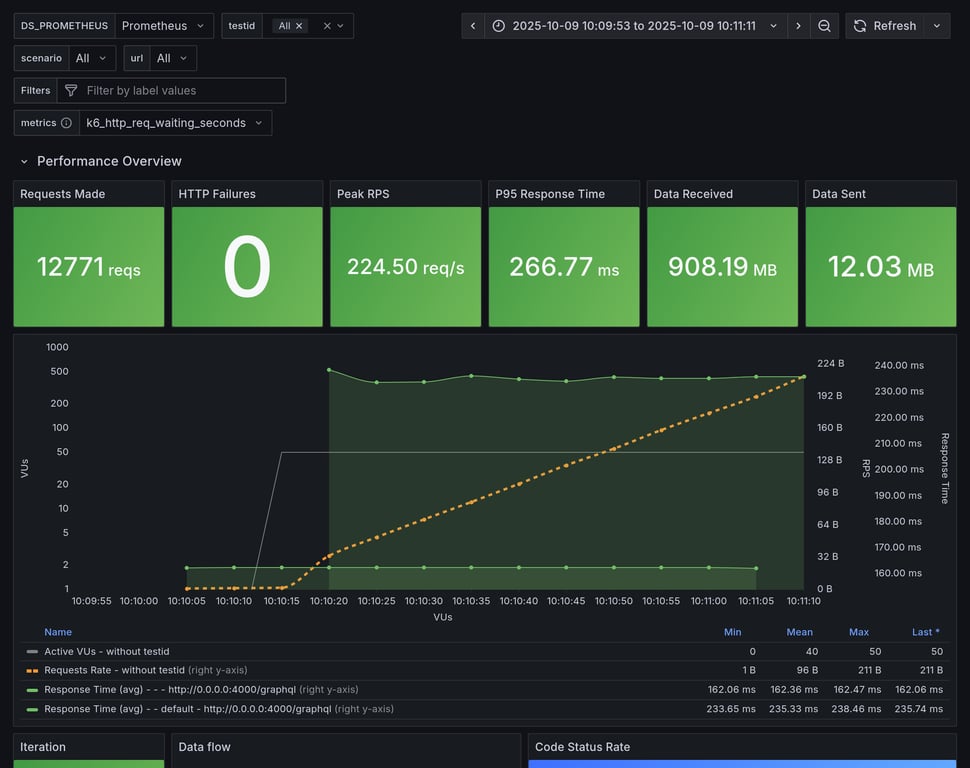
Task: Toggle Requests Rate series in legend
Action: pos(114,670)
